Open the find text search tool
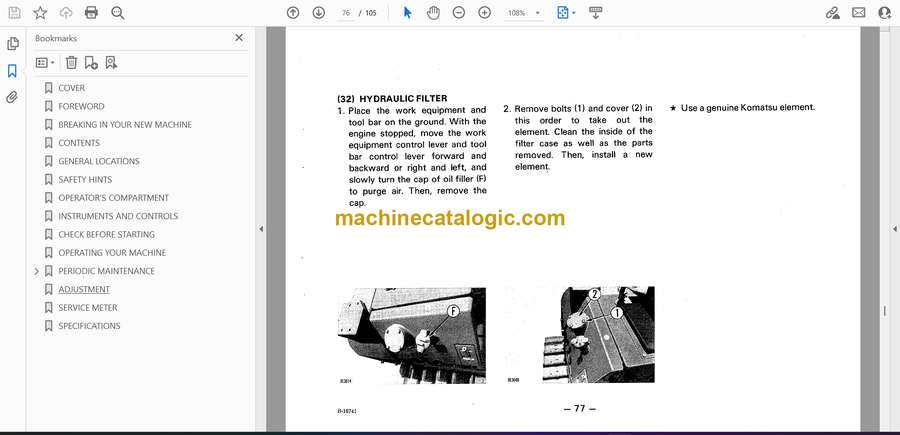The width and height of the screenshot is (900, 435). tap(118, 13)
